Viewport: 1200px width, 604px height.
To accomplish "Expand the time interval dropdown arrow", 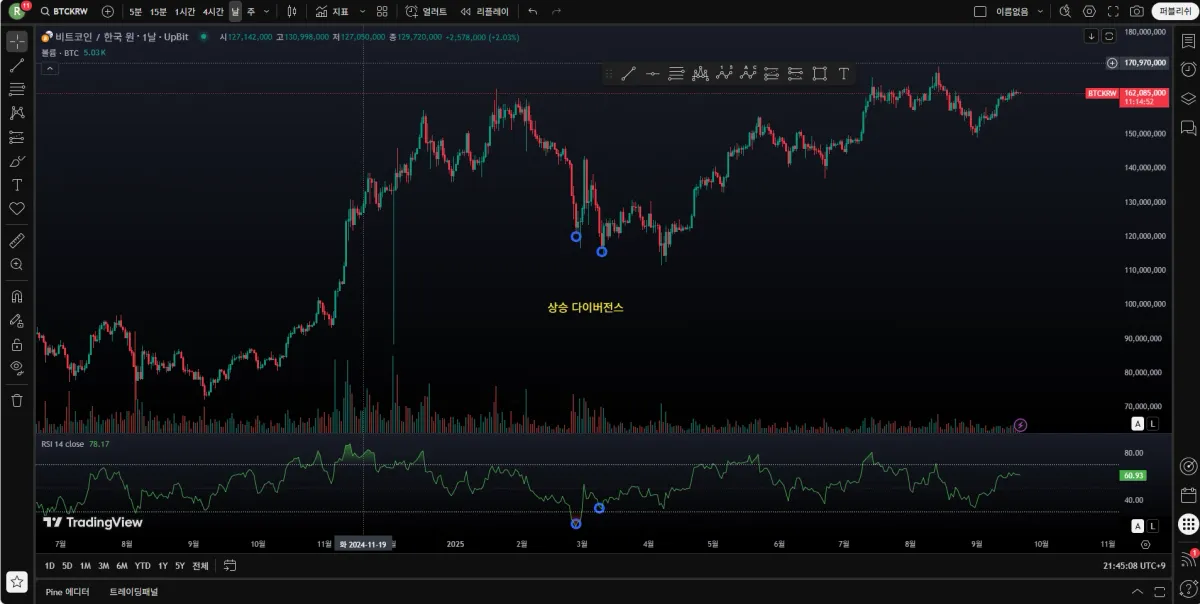I will coord(266,11).
